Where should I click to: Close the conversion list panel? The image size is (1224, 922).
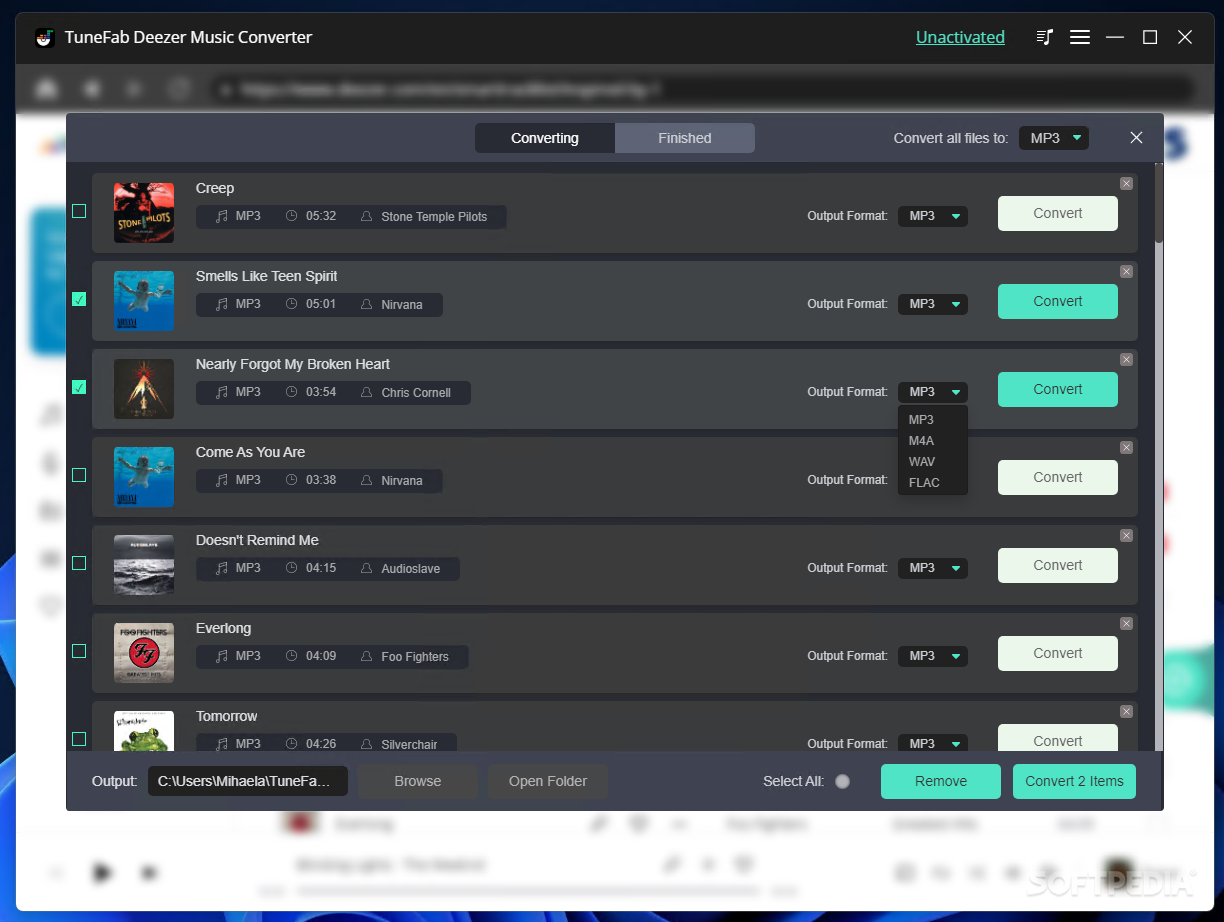[x=1136, y=138]
